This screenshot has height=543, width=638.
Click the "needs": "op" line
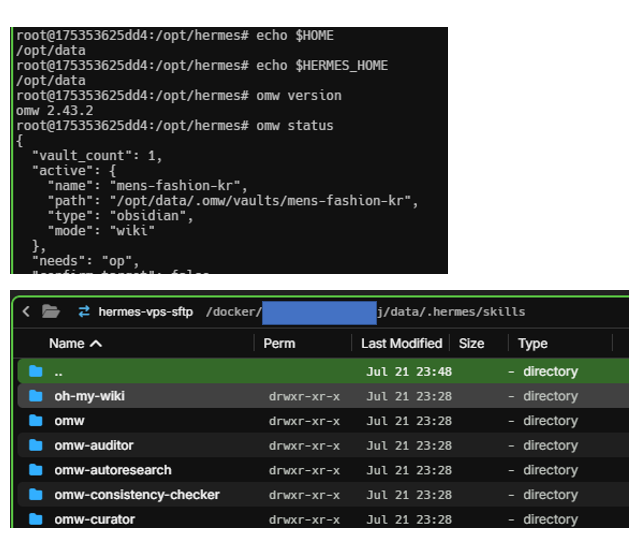click(x=85, y=261)
